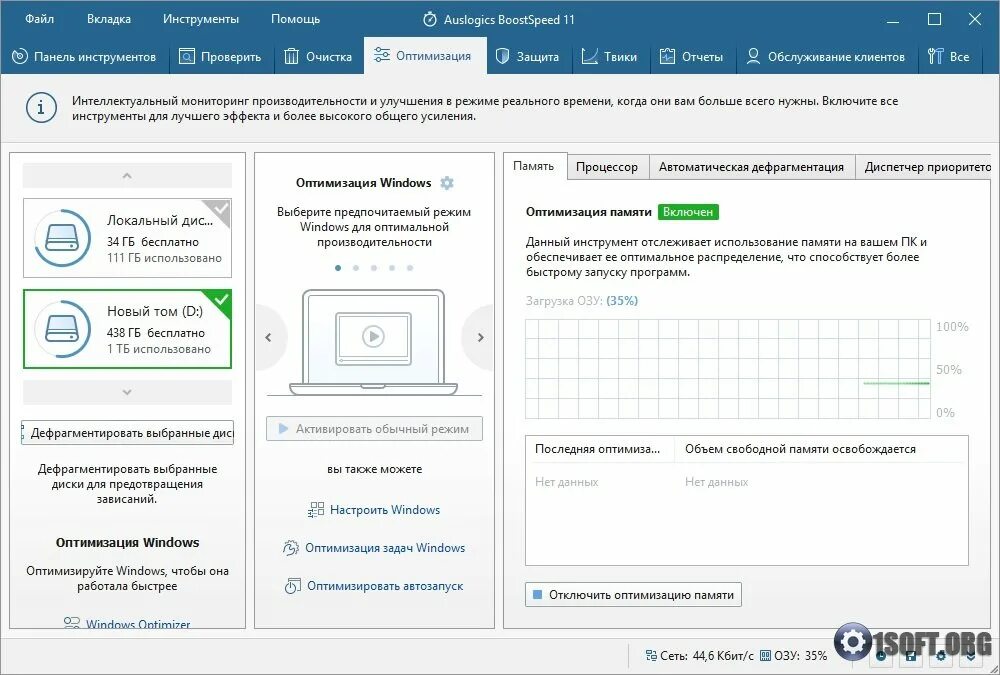Image resolution: width=1000 pixels, height=675 pixels.
Task: Click the 111 ГБ использовано text
Action: pyautogui.click(x=165, y=258)
